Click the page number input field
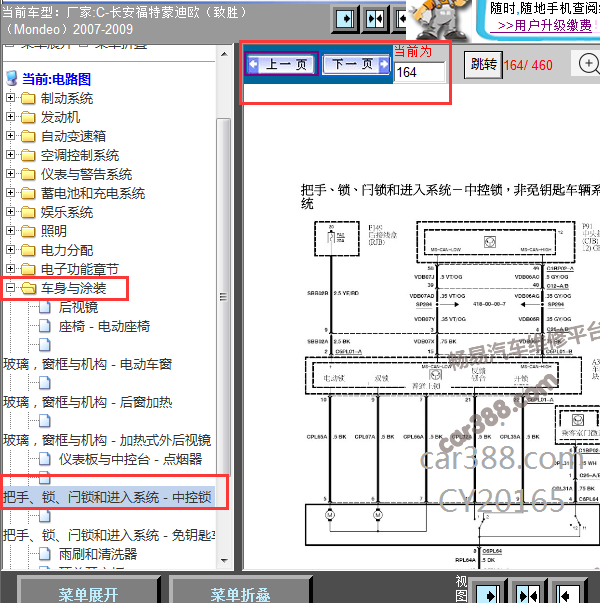Image resolution: width=600 pixels, height=603 pixels. [x=420, y=72]
